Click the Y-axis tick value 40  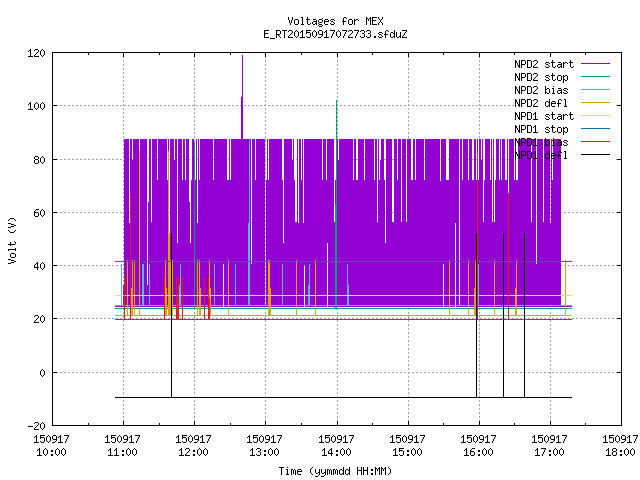tap(40, 266)
